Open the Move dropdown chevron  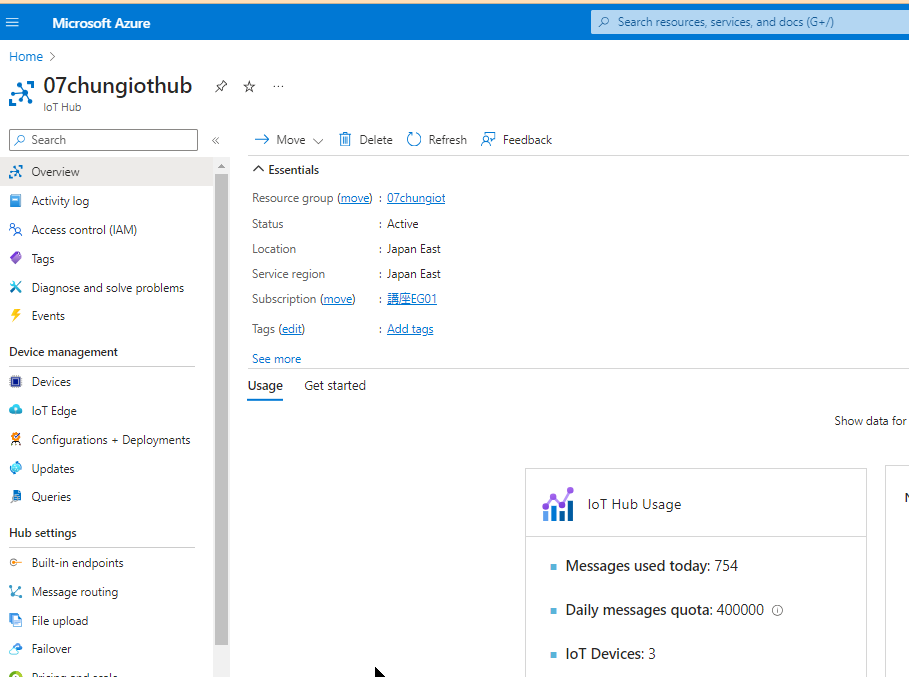coord(318,141)
